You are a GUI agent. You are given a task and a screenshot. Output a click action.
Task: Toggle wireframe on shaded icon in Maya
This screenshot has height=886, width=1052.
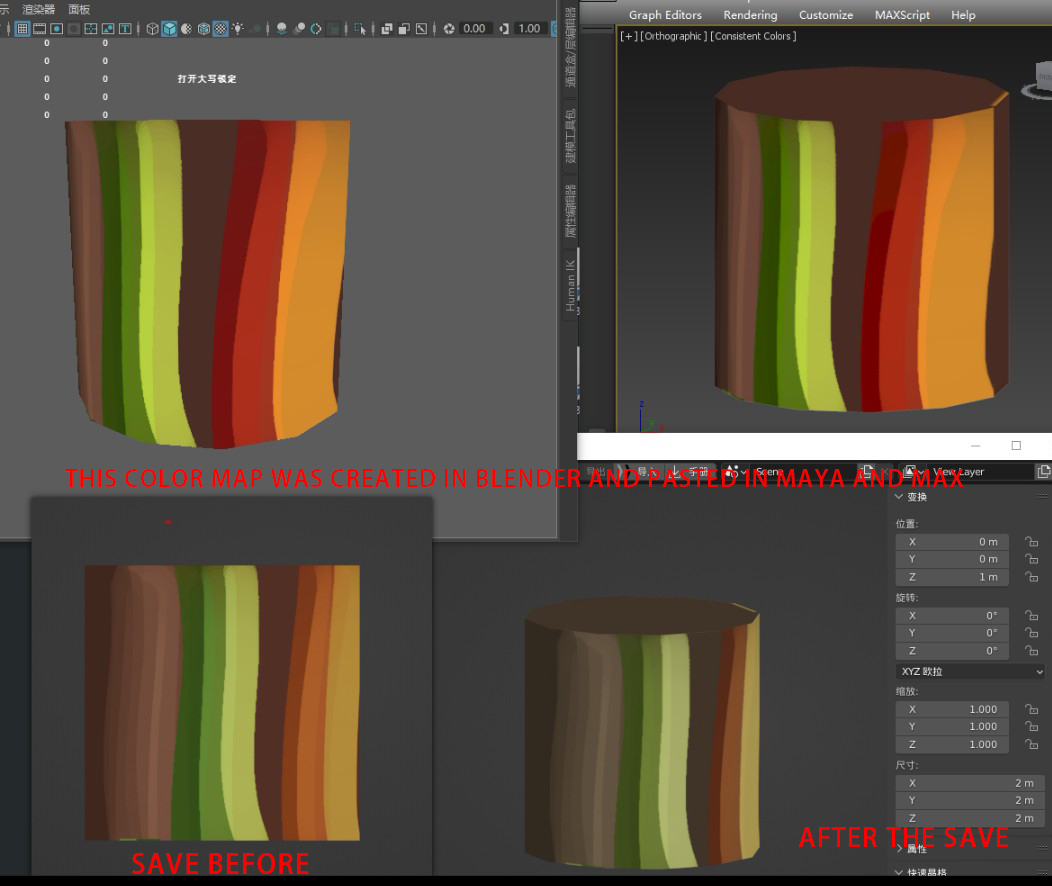click(203, 29)
